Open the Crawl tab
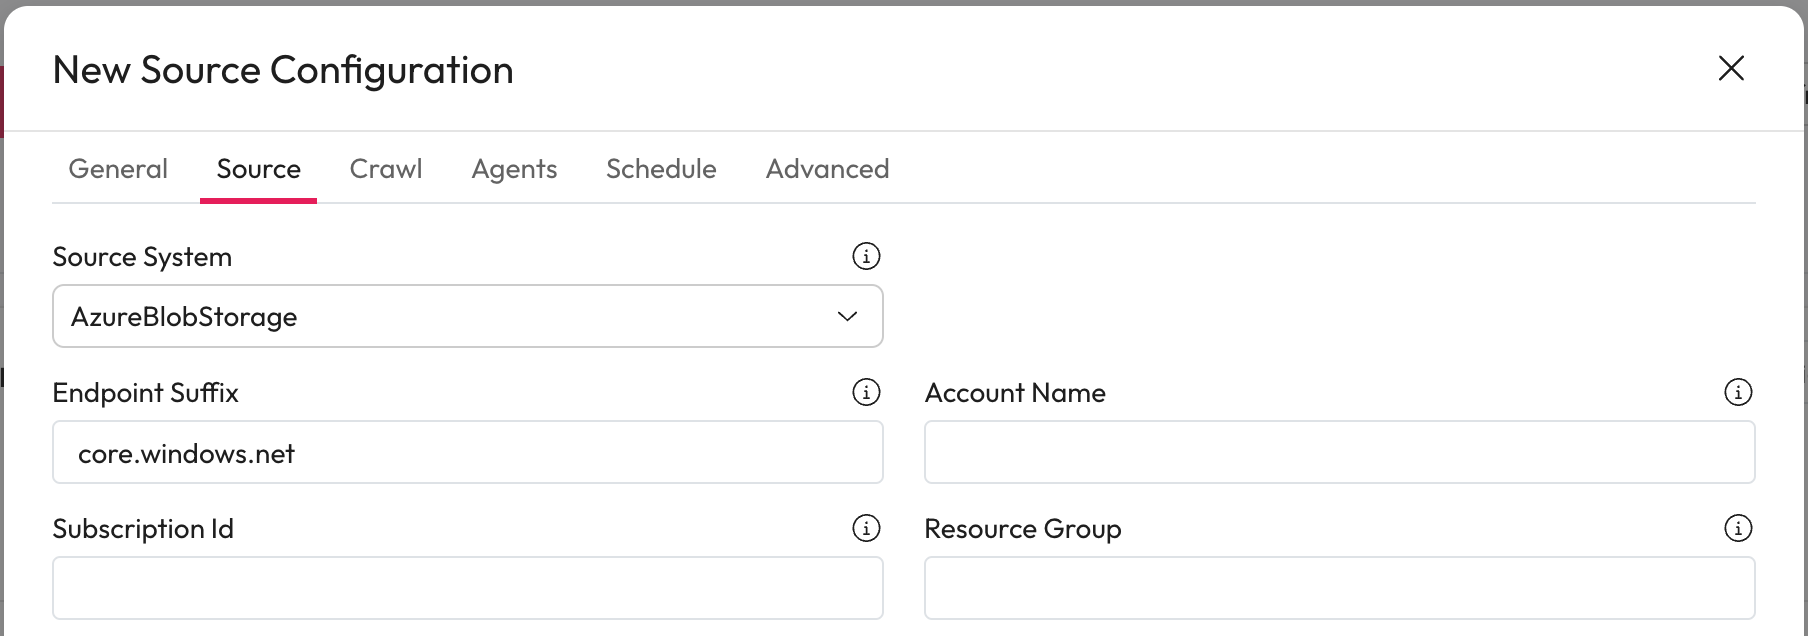1808x636 pixels. point(386,169)
